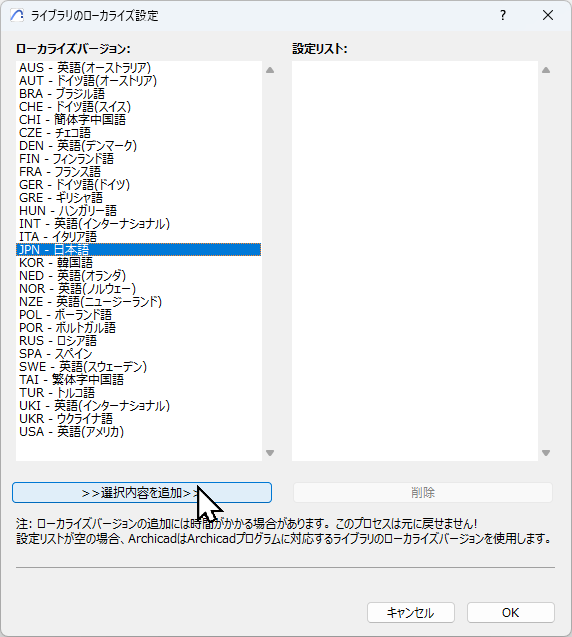Click up arrow of localization list scrollbar
572x637 pixels.
[270, 70]
